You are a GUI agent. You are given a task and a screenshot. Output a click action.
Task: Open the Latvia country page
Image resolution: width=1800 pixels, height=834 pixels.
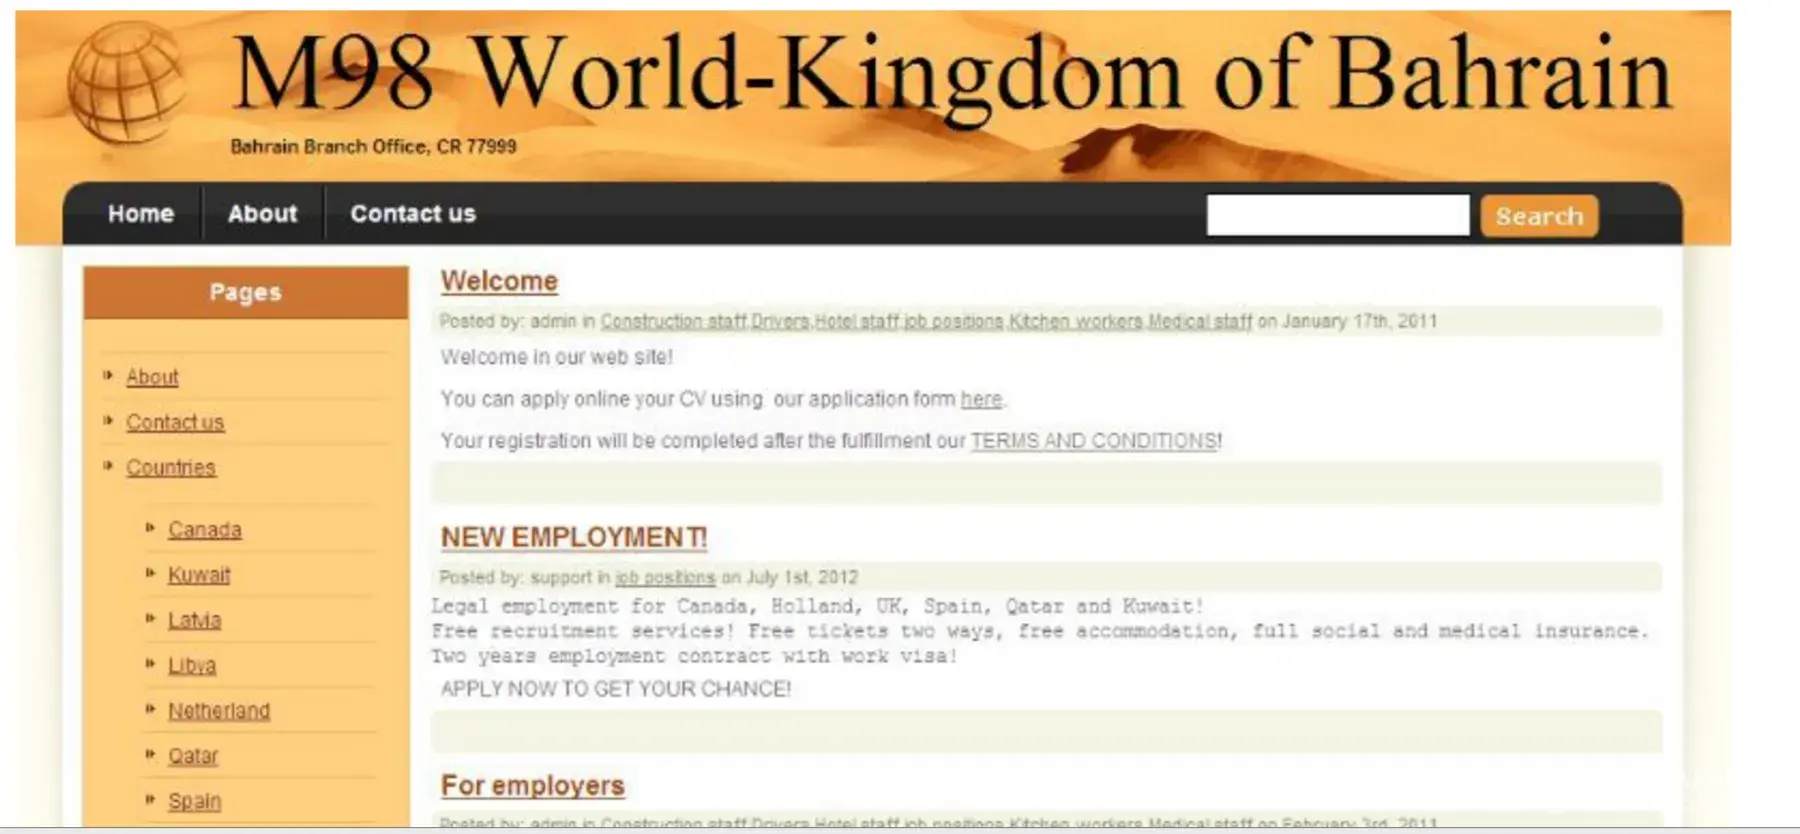(x=194, y=620)
